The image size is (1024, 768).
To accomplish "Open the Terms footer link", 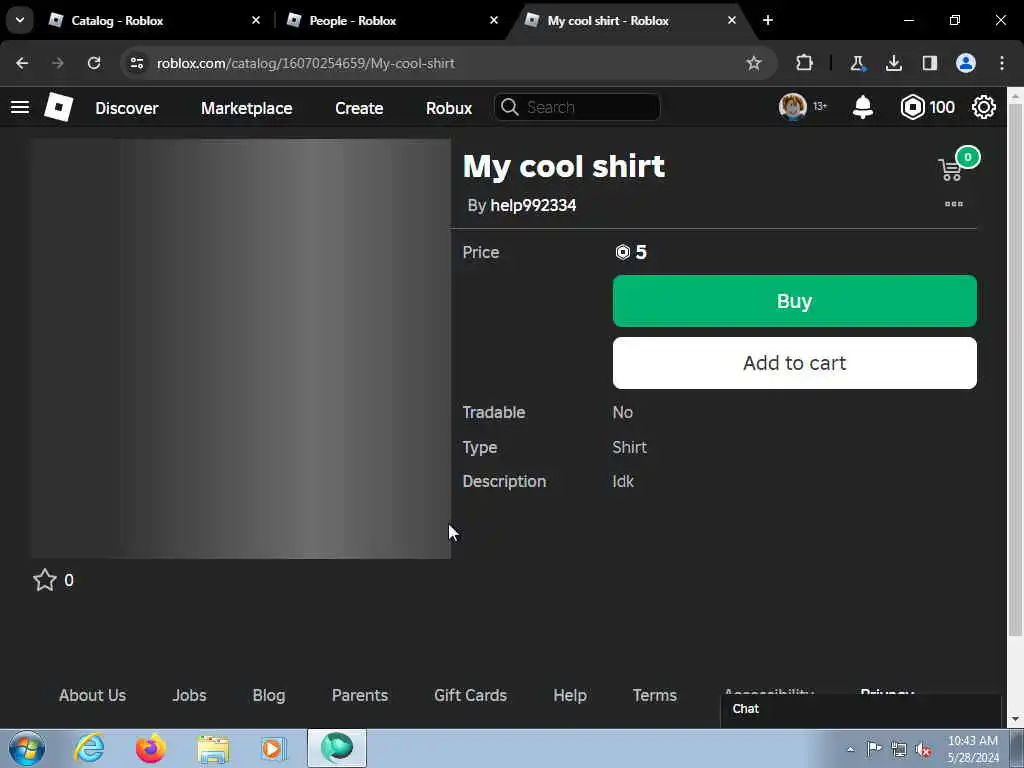I will 654,696.
